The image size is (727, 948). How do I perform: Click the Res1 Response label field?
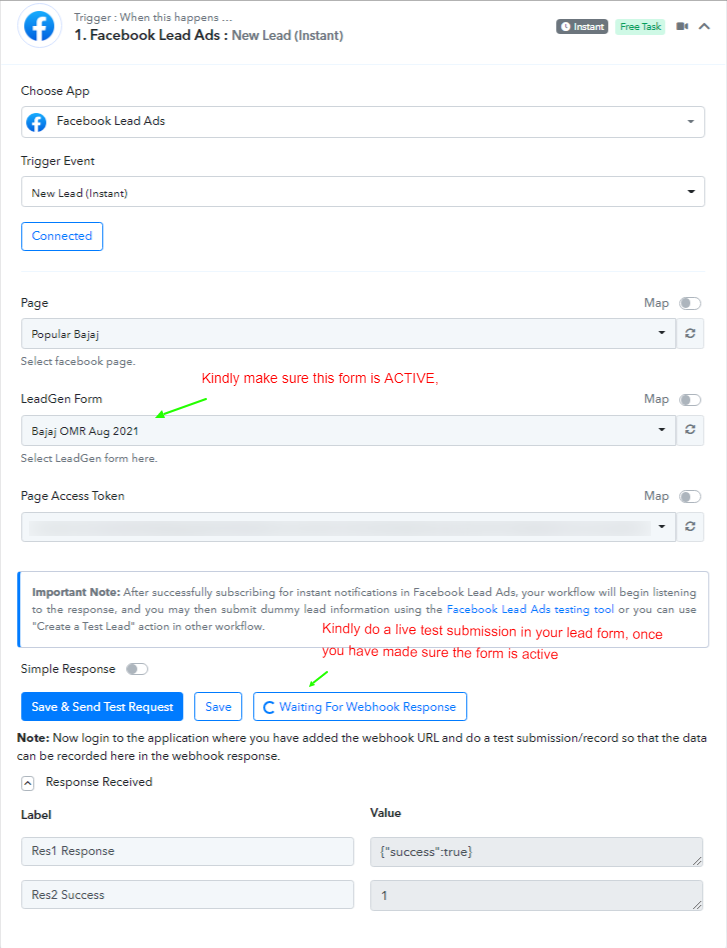[187, 851]
